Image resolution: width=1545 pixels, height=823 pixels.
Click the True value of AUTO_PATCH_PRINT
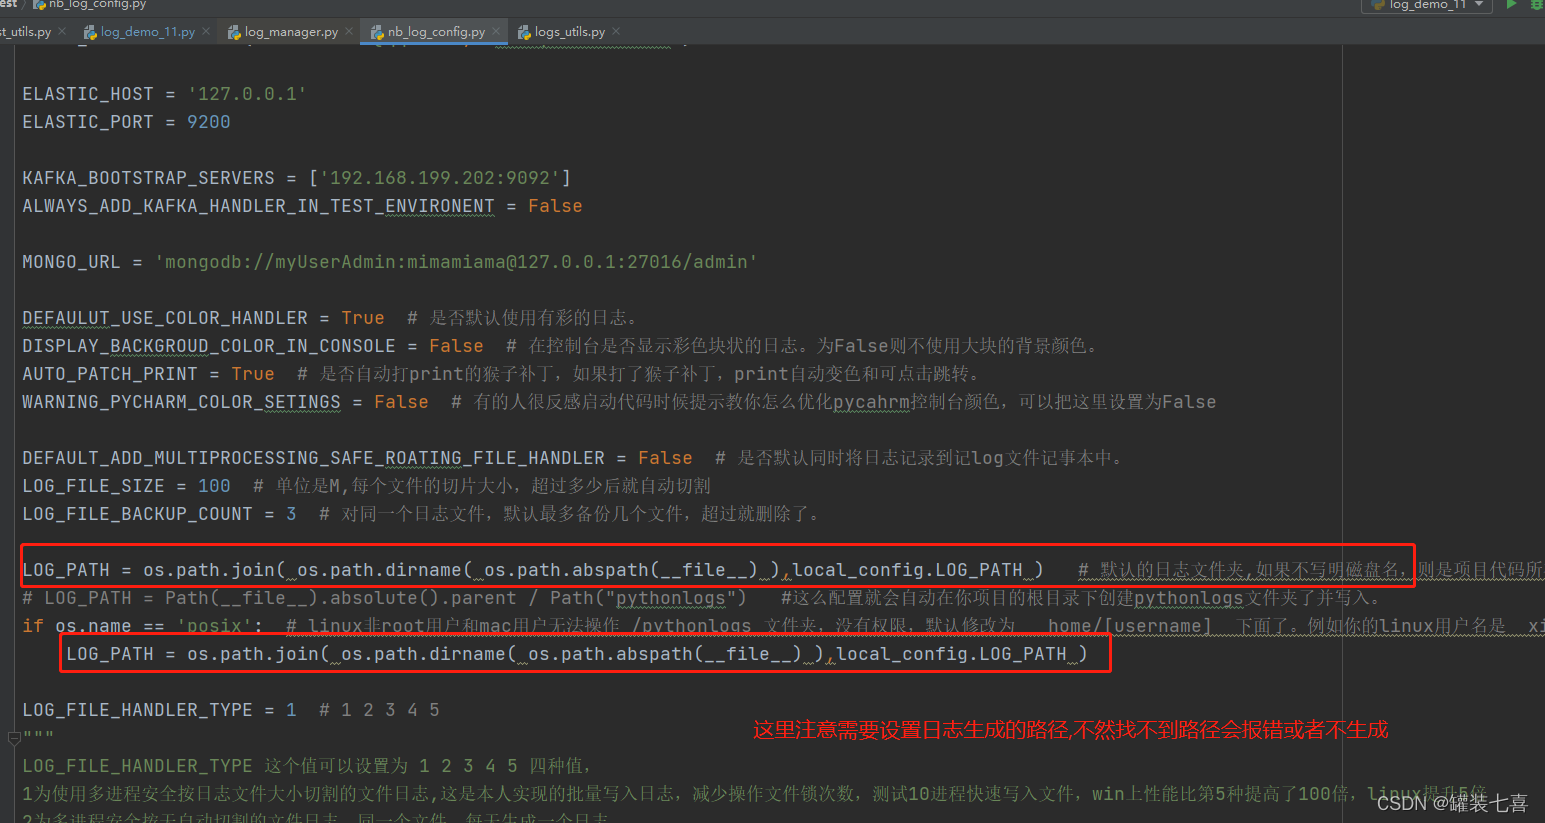pos(253,374)
